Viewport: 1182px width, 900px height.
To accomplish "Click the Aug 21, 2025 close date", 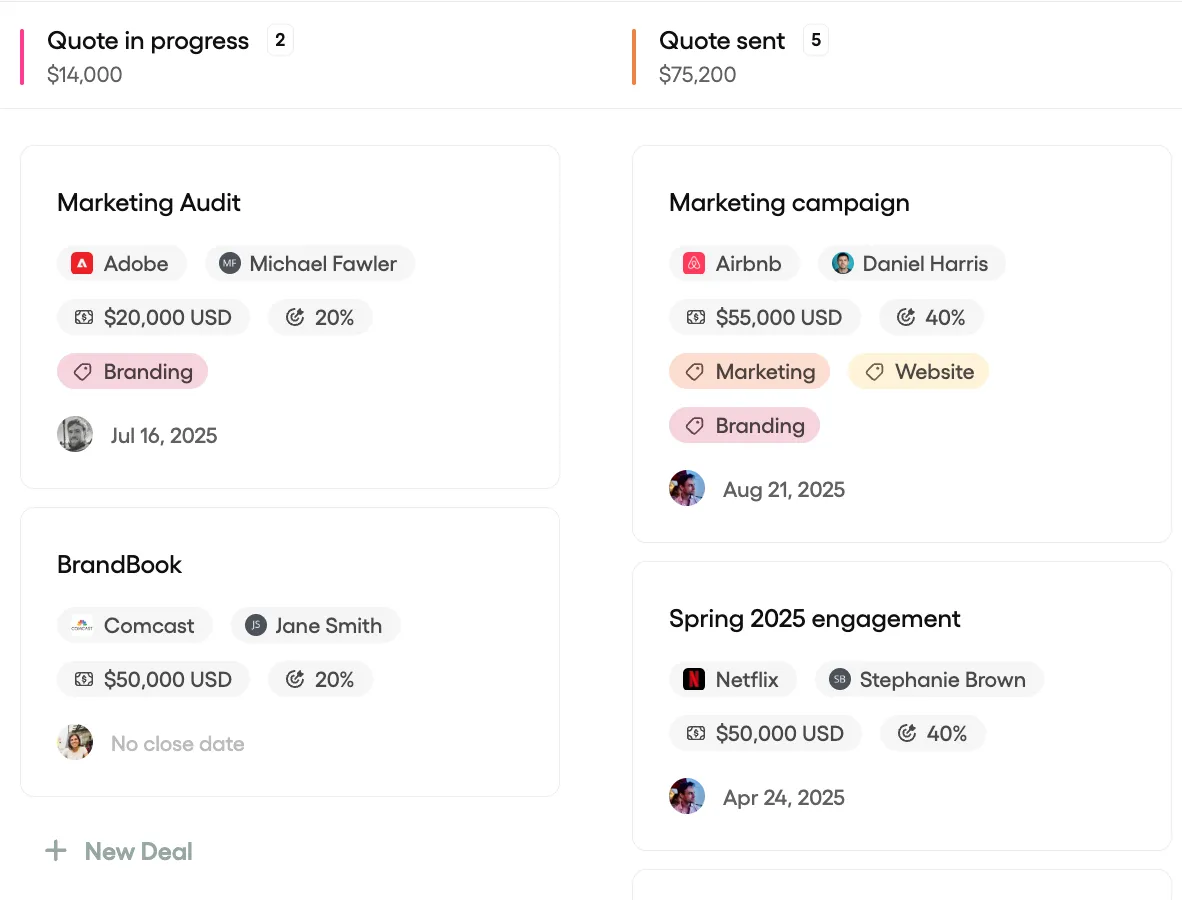I will pos(784,489).
